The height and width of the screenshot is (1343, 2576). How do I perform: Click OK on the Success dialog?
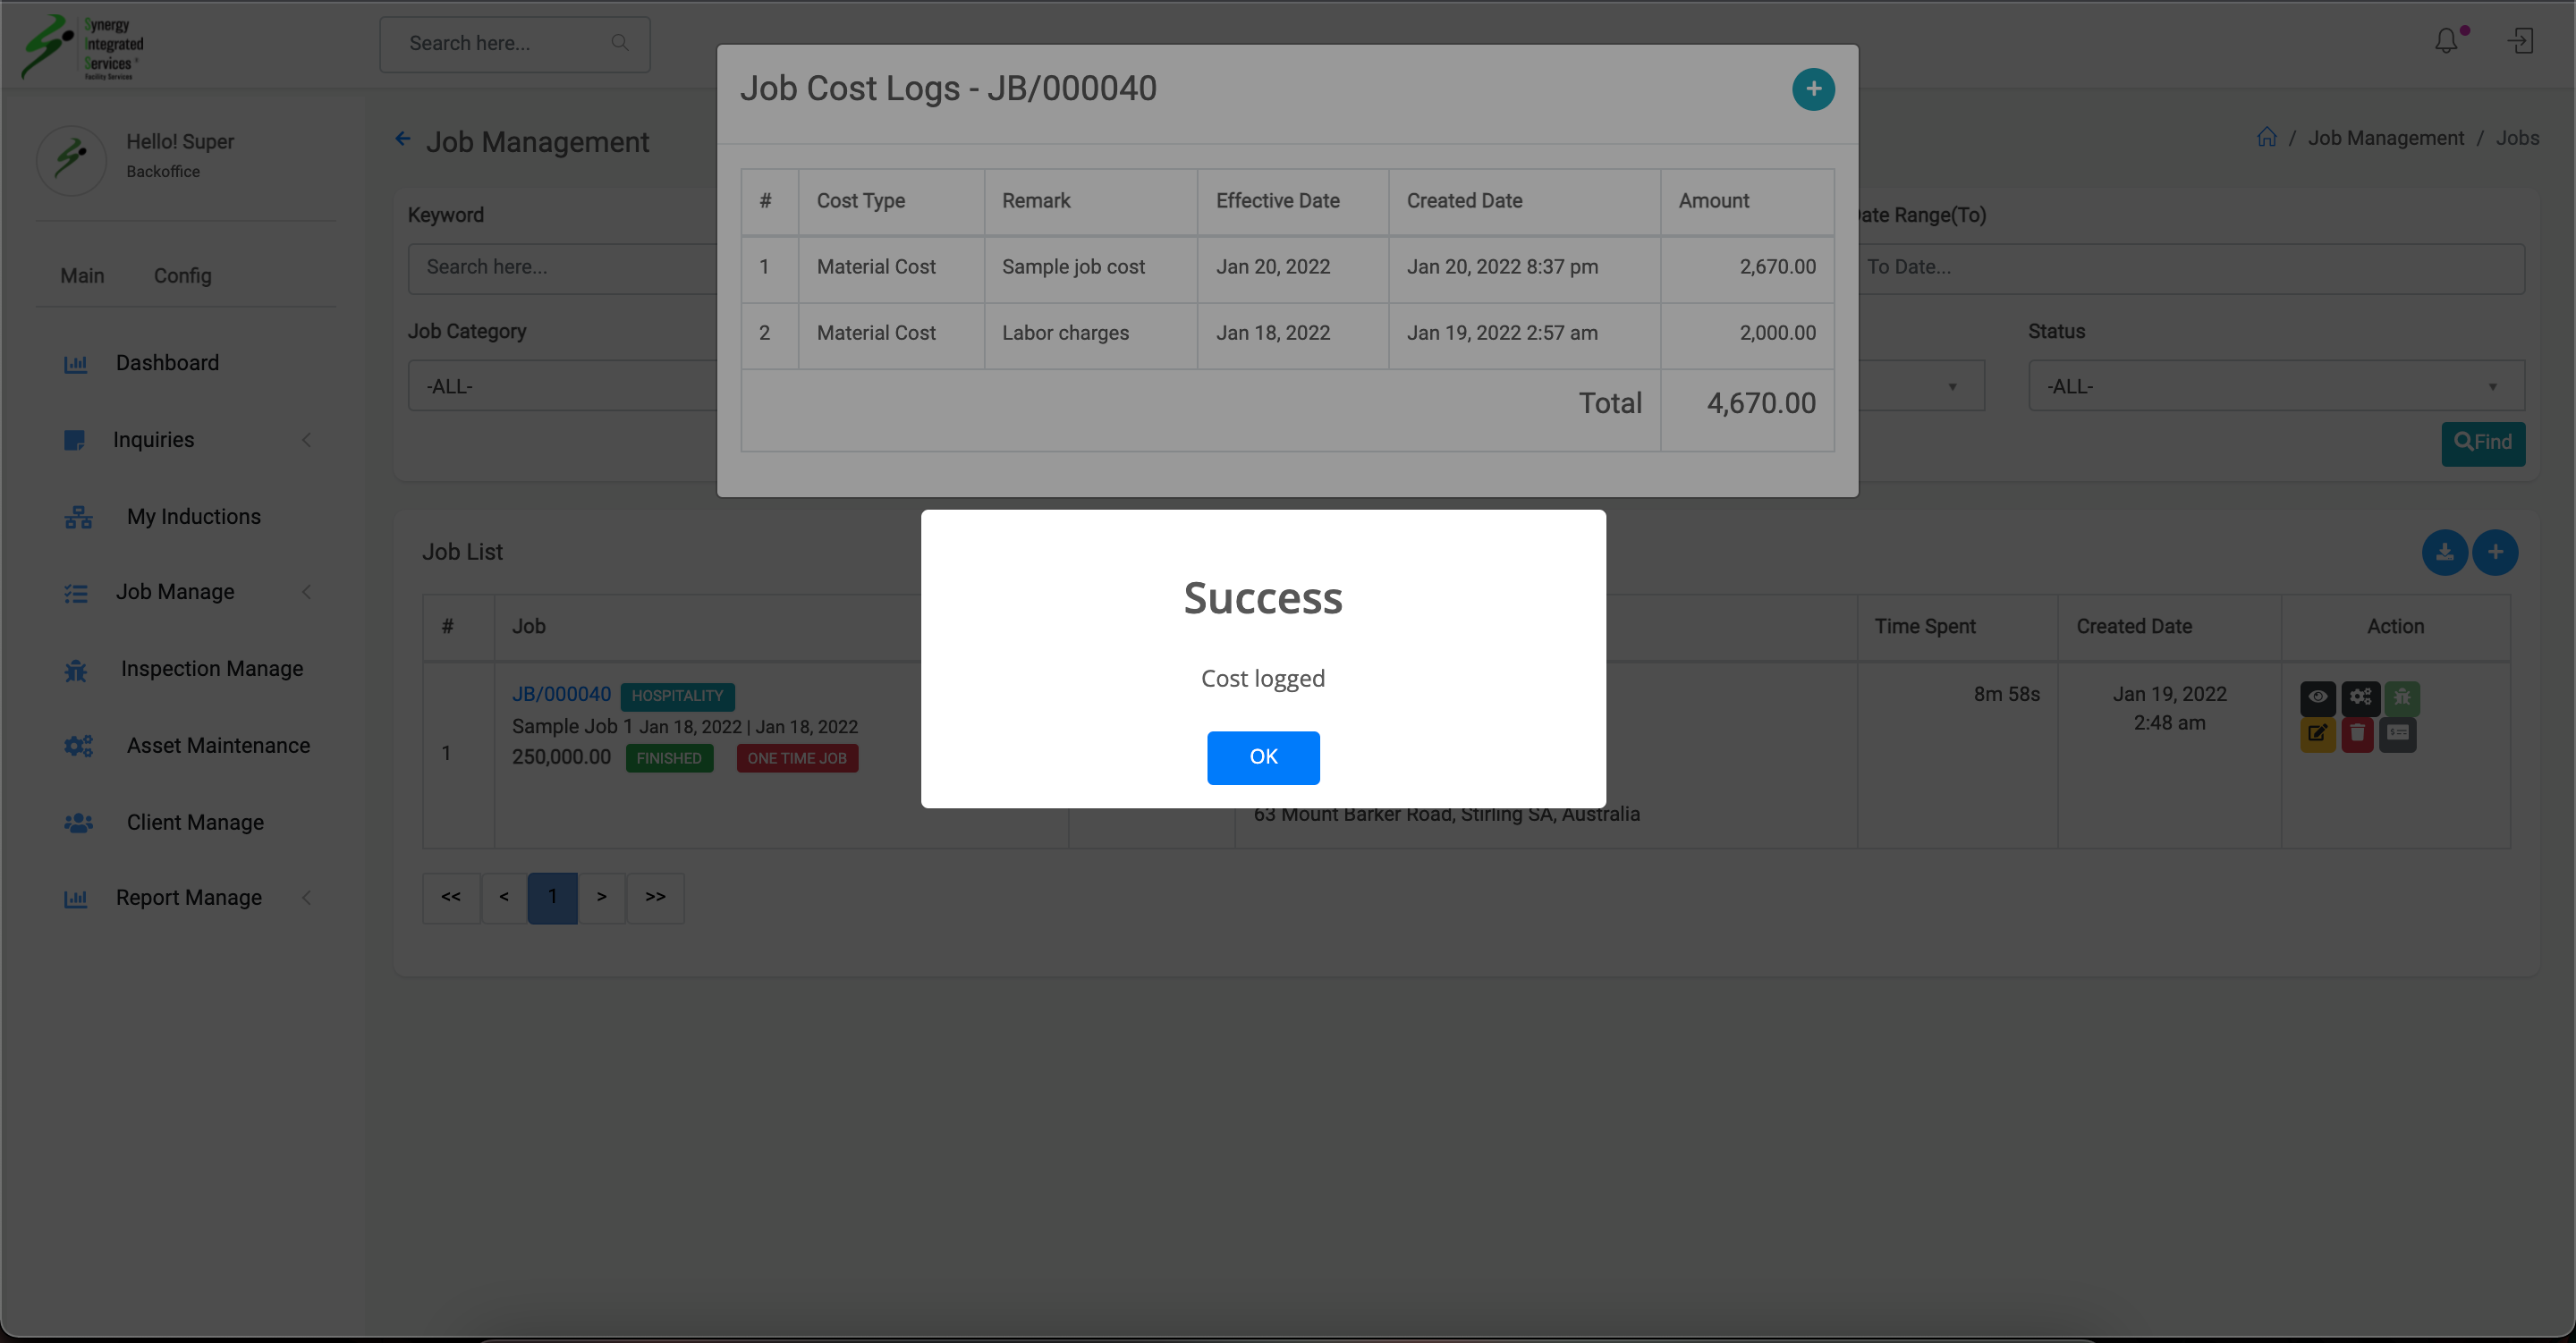(1262, 757)
